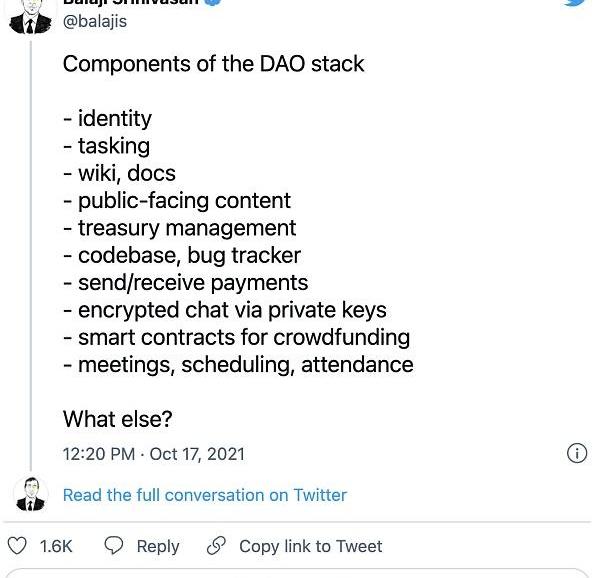Click the blue verified badge
Screen dimensions: 600x578
(213, 2)
